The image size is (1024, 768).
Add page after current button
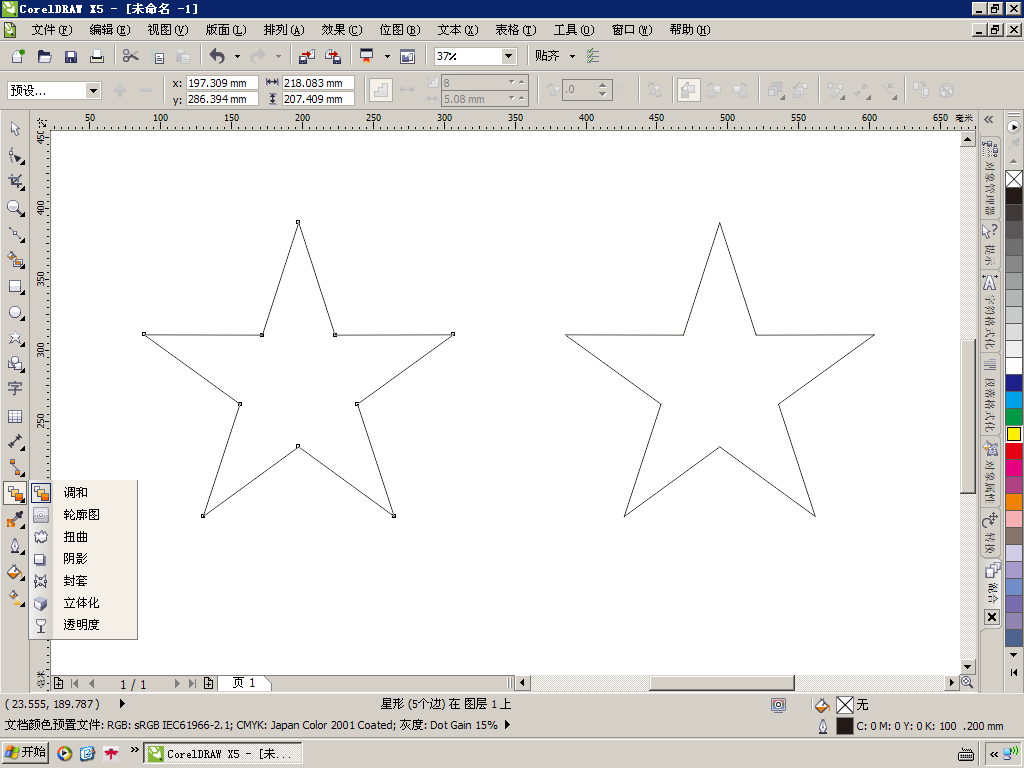click(208, 683)
